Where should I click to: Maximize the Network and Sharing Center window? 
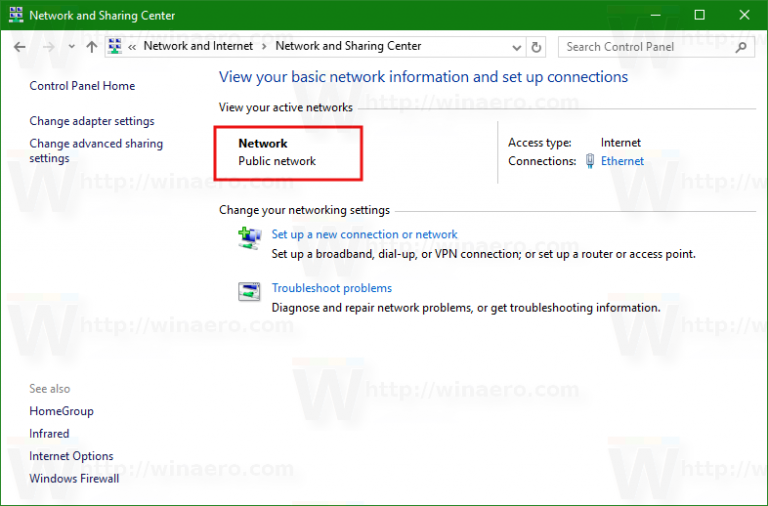pos(700,15)
